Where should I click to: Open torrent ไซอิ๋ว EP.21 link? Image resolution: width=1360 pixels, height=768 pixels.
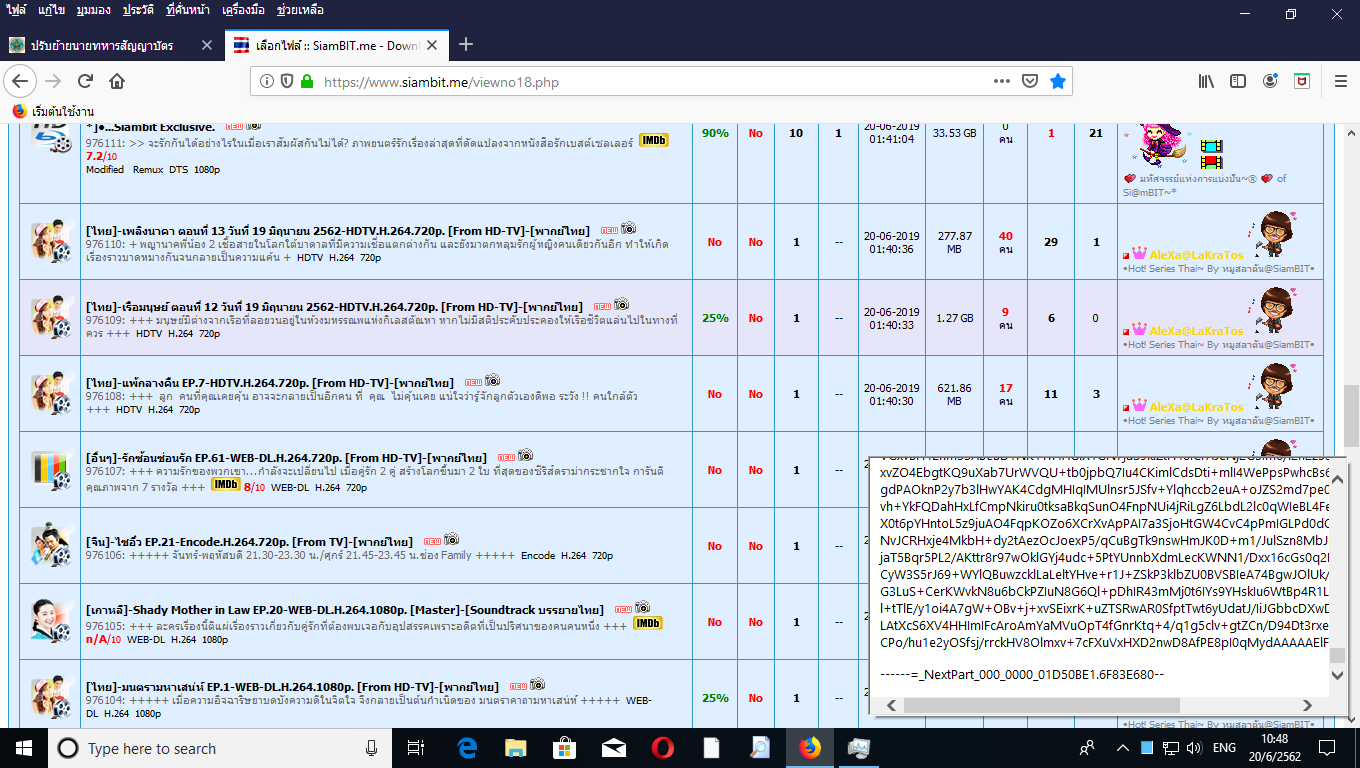[x=249, y=541]
